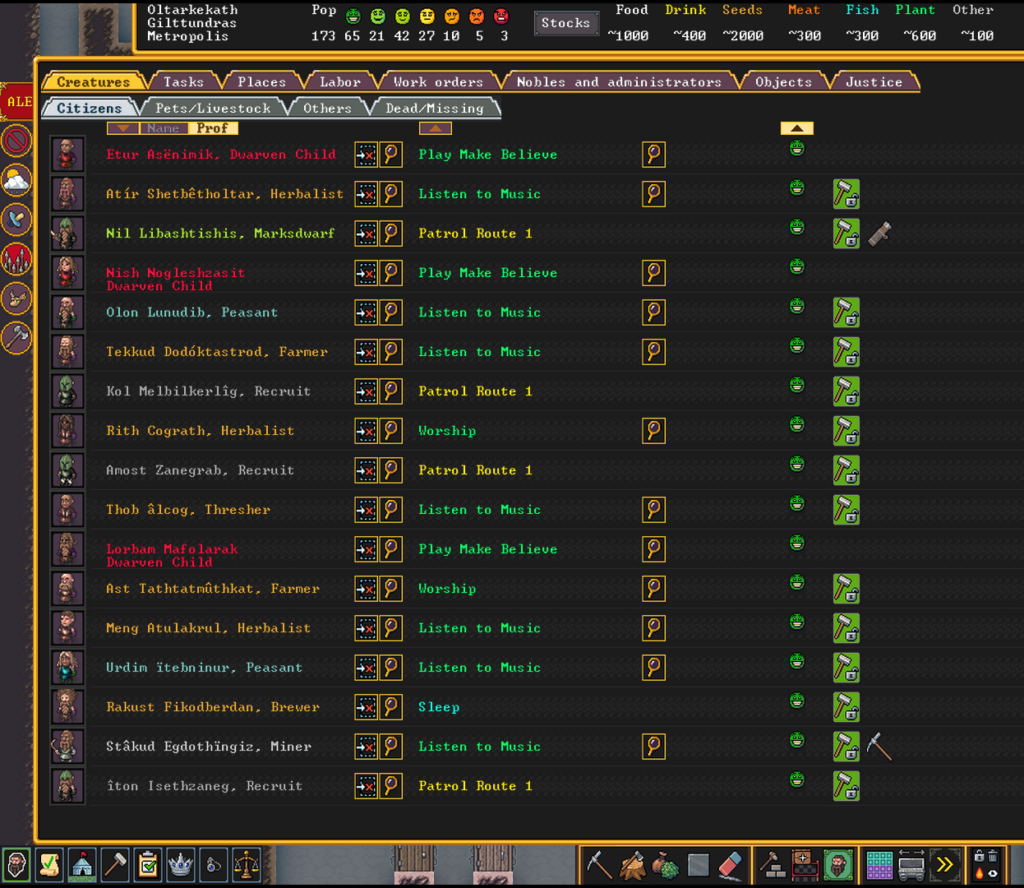1024x888 pixels.
Task: Open the Work orders tab
Action: pos(438,82)
